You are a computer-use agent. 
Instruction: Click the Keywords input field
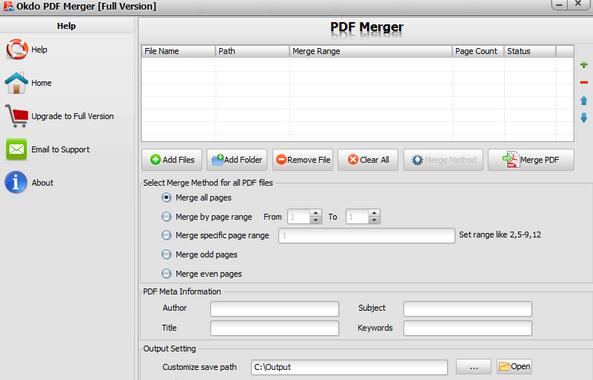tap(467, 328)
